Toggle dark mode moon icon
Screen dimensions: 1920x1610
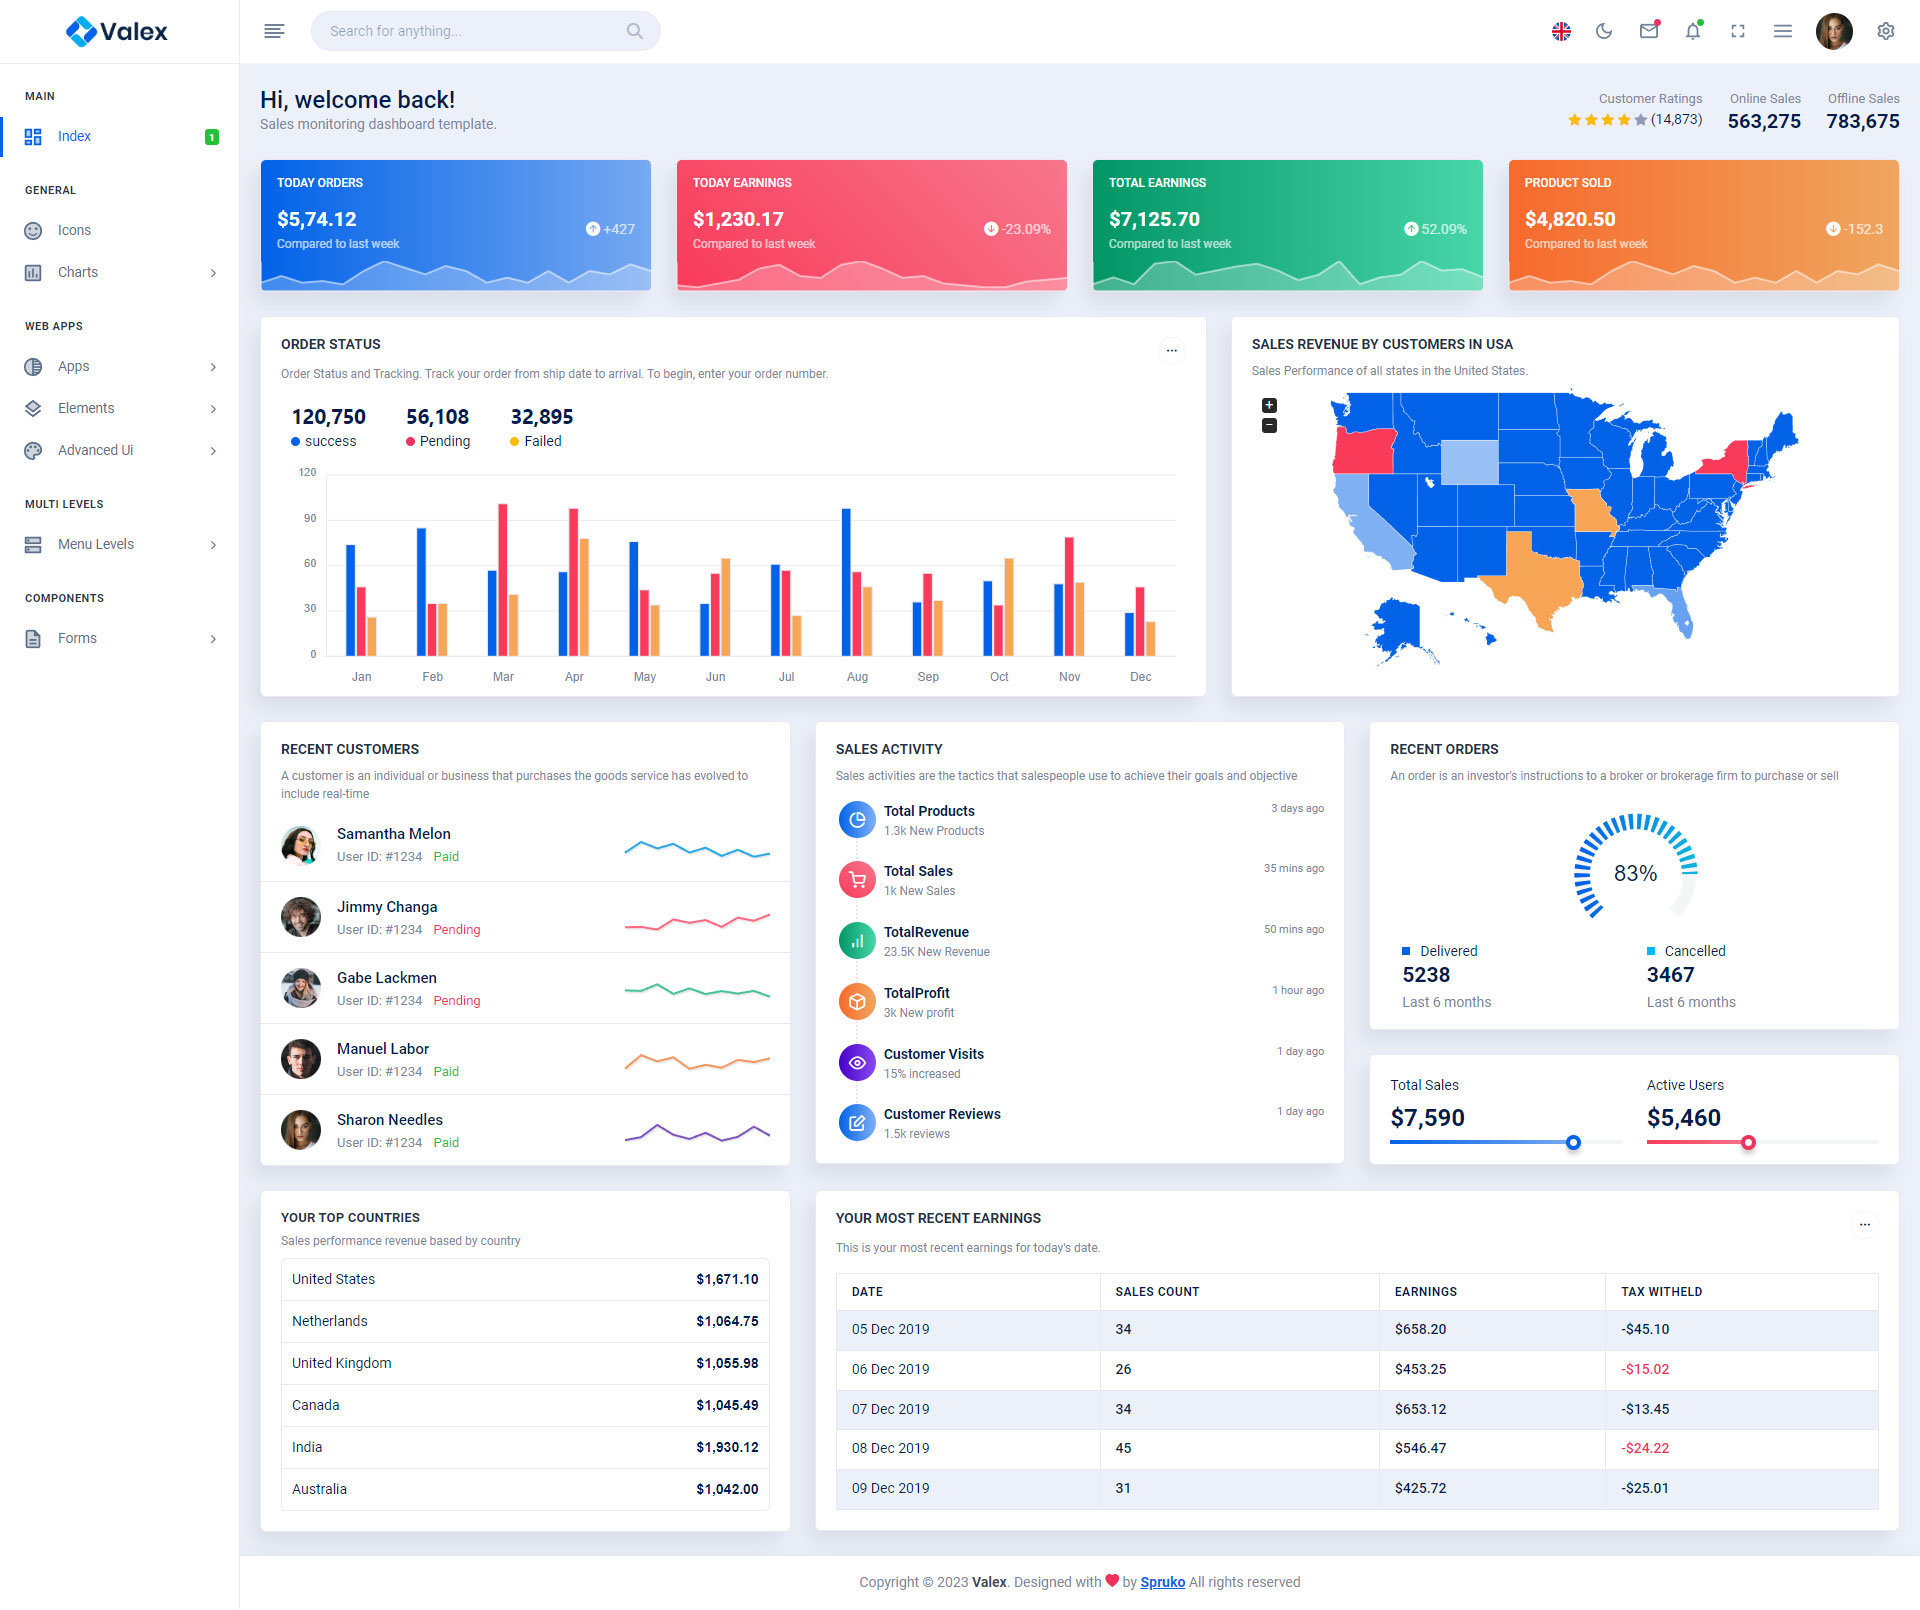click(1604, 31)
